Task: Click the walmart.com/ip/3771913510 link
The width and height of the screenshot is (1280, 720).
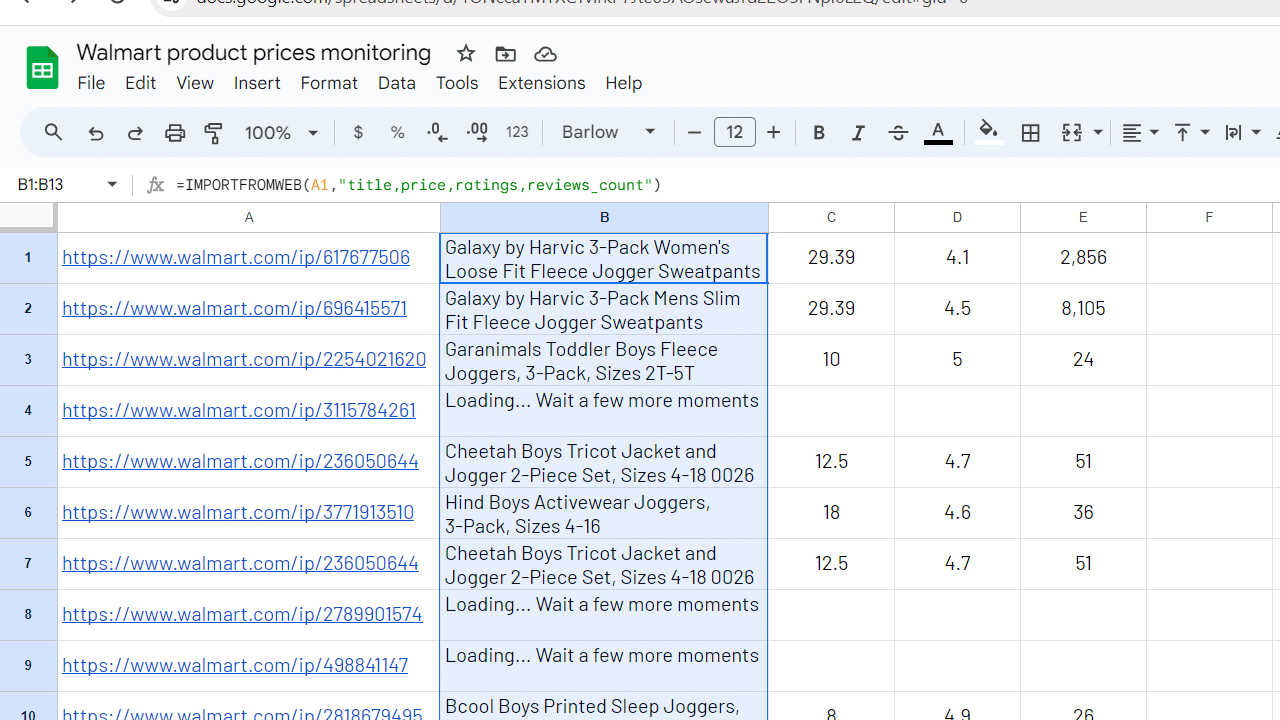Action: (238, 512)
